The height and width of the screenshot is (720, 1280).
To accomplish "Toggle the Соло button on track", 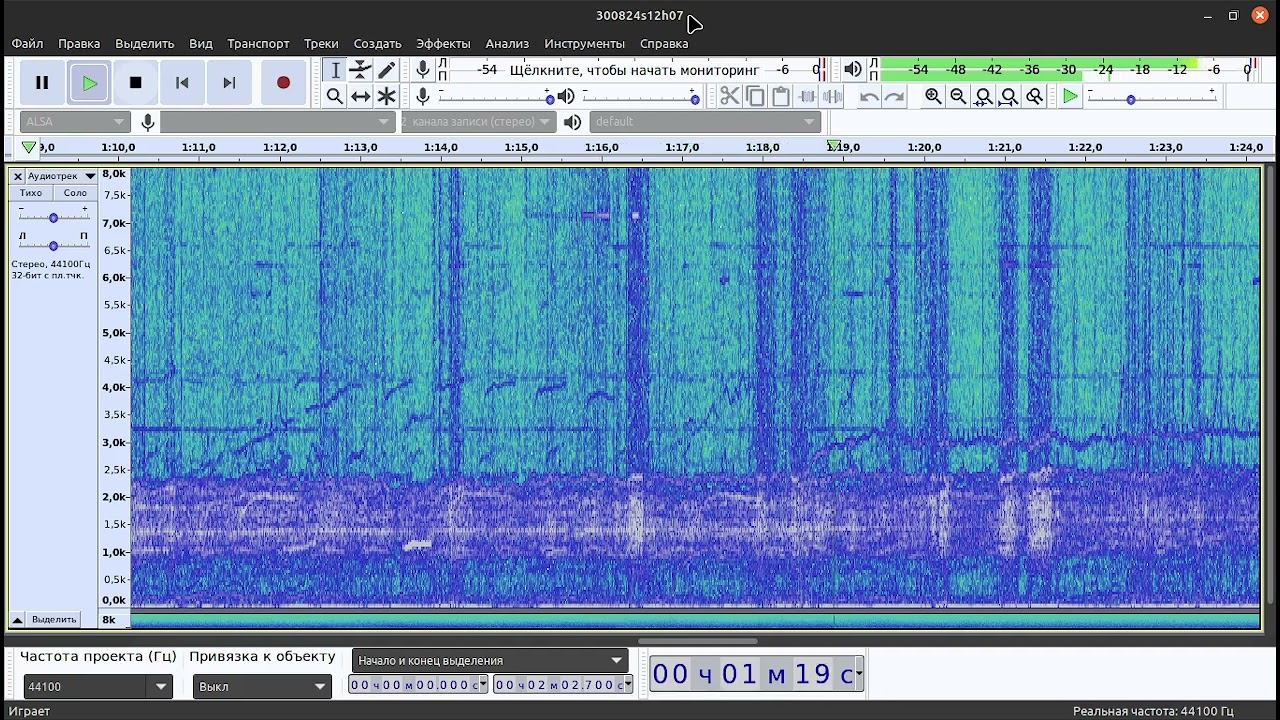I will 75,193.
